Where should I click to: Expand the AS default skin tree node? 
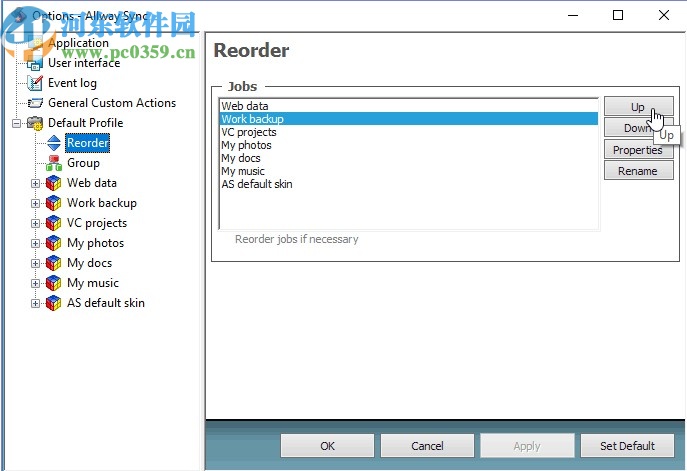(x=35, y=304)
